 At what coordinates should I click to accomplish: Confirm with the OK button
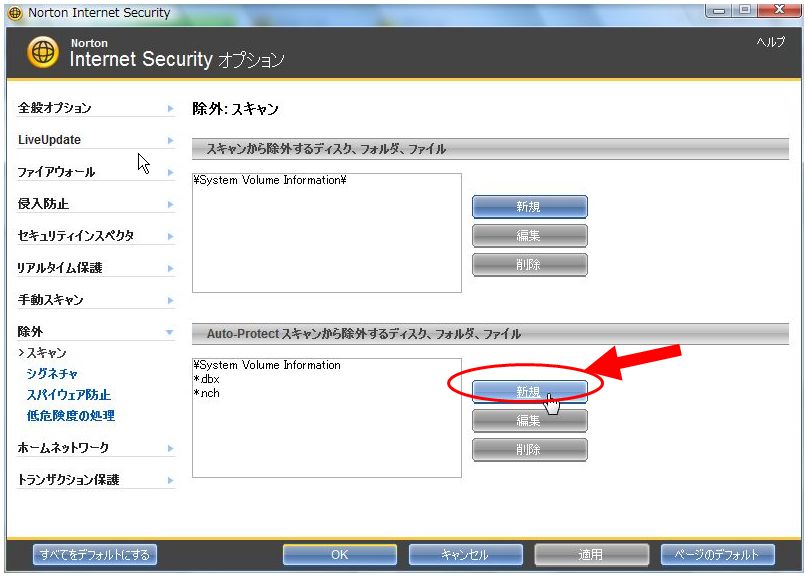tap(339, 554)
